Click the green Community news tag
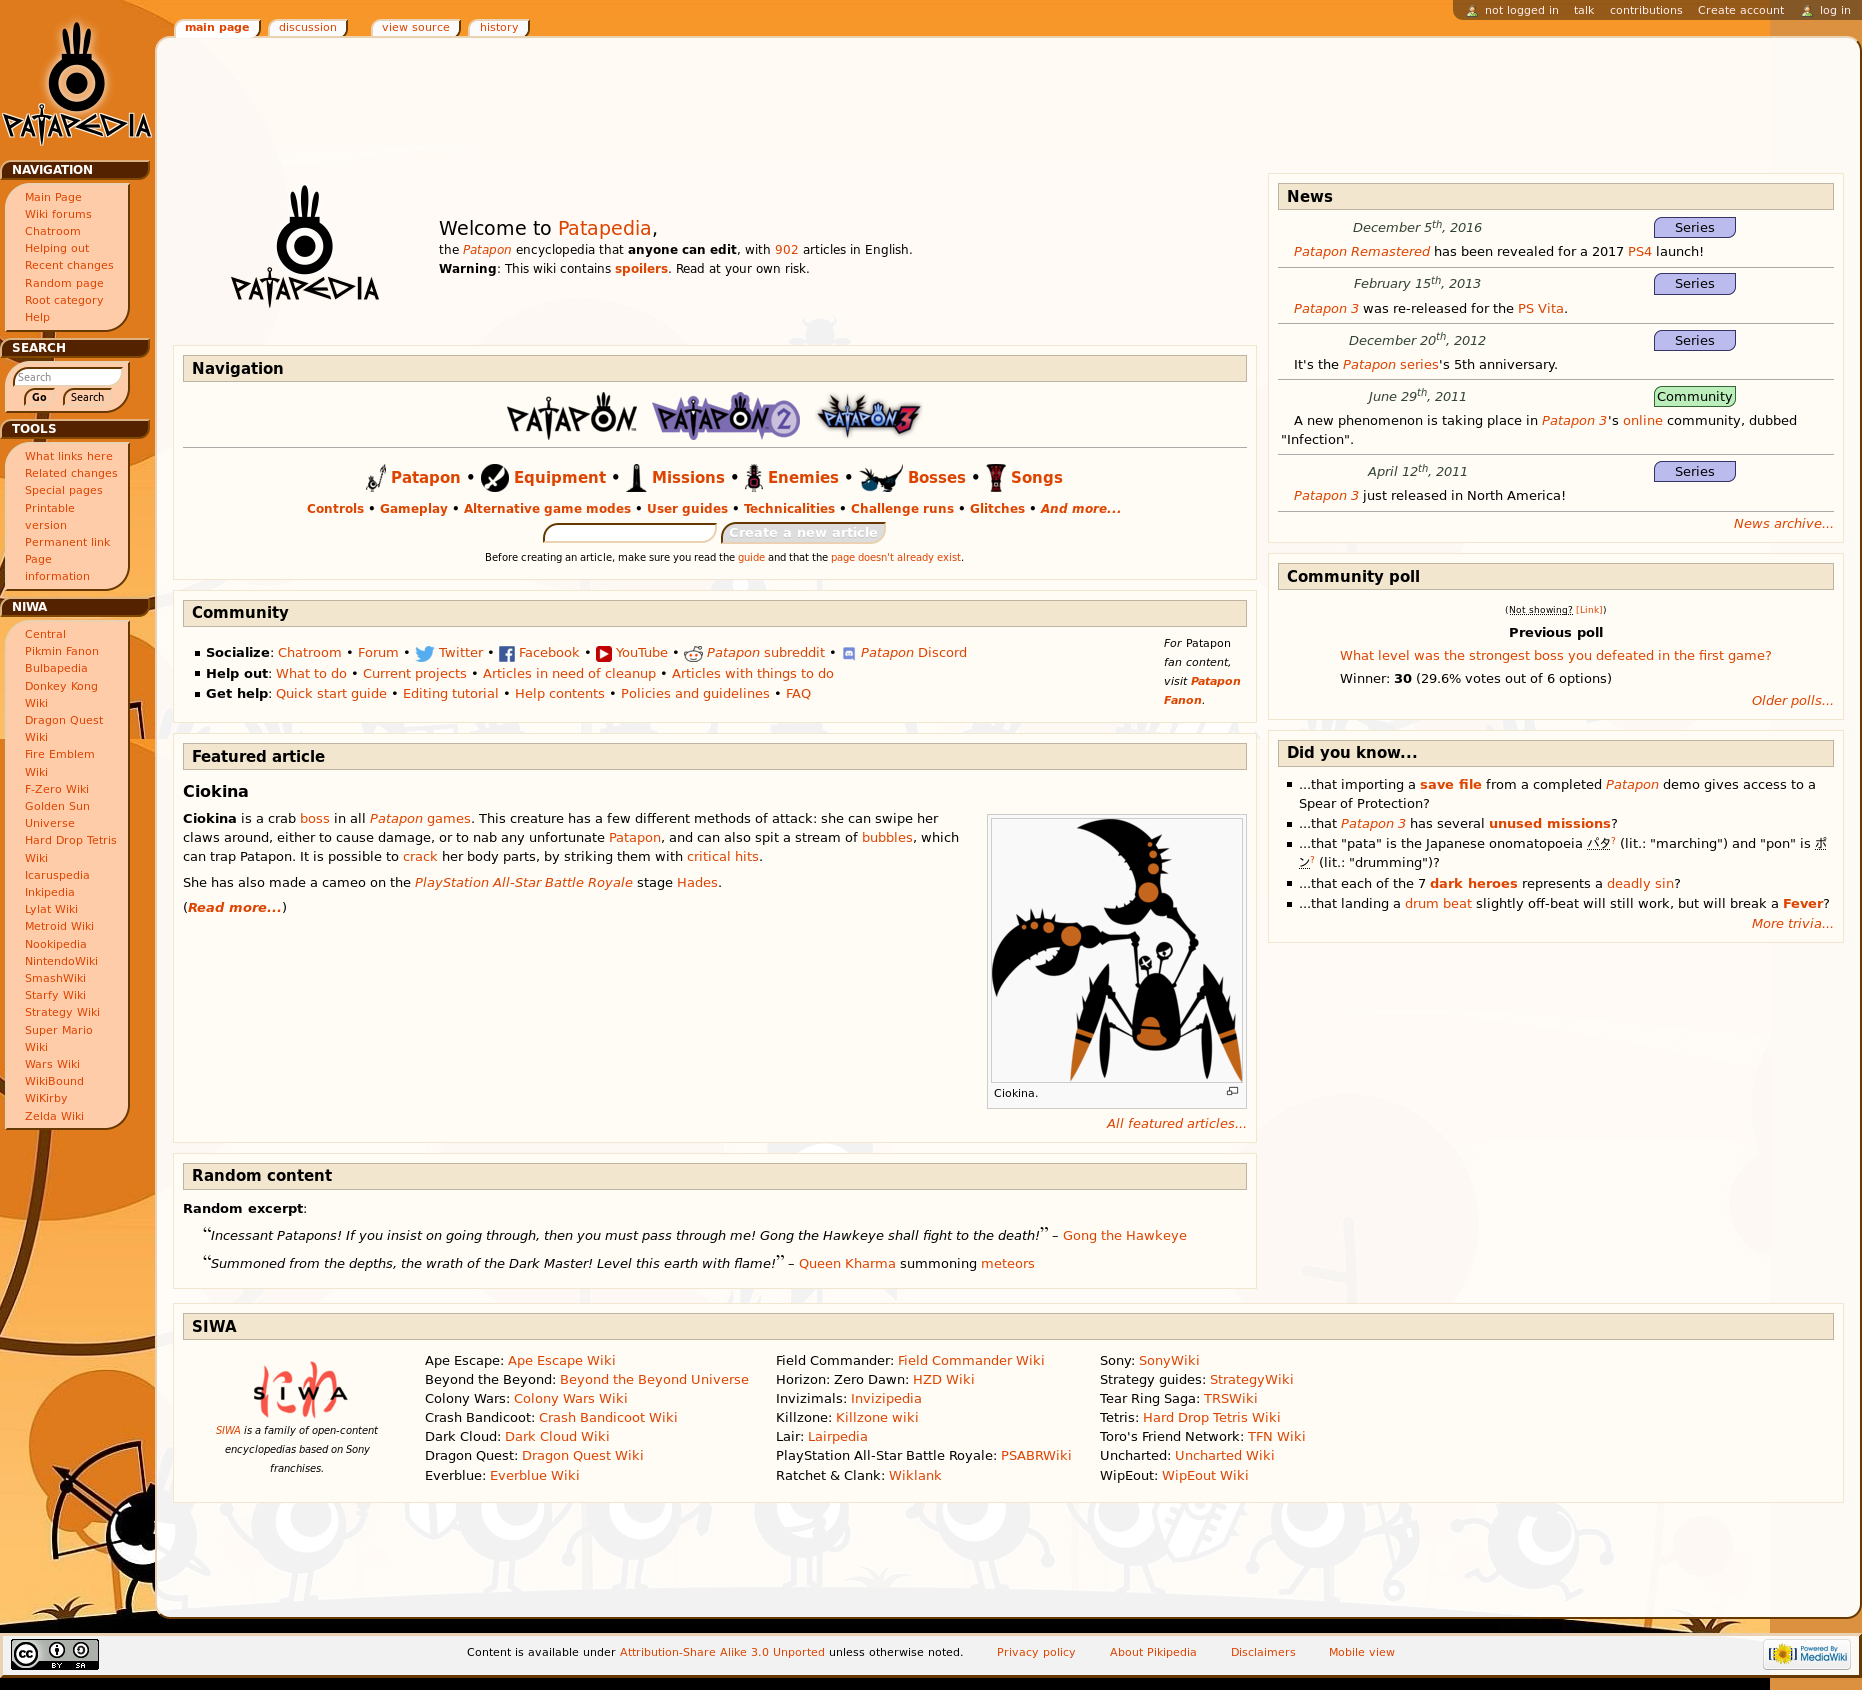The width and height of the screenshot is (1862, 1690). 1694,397
